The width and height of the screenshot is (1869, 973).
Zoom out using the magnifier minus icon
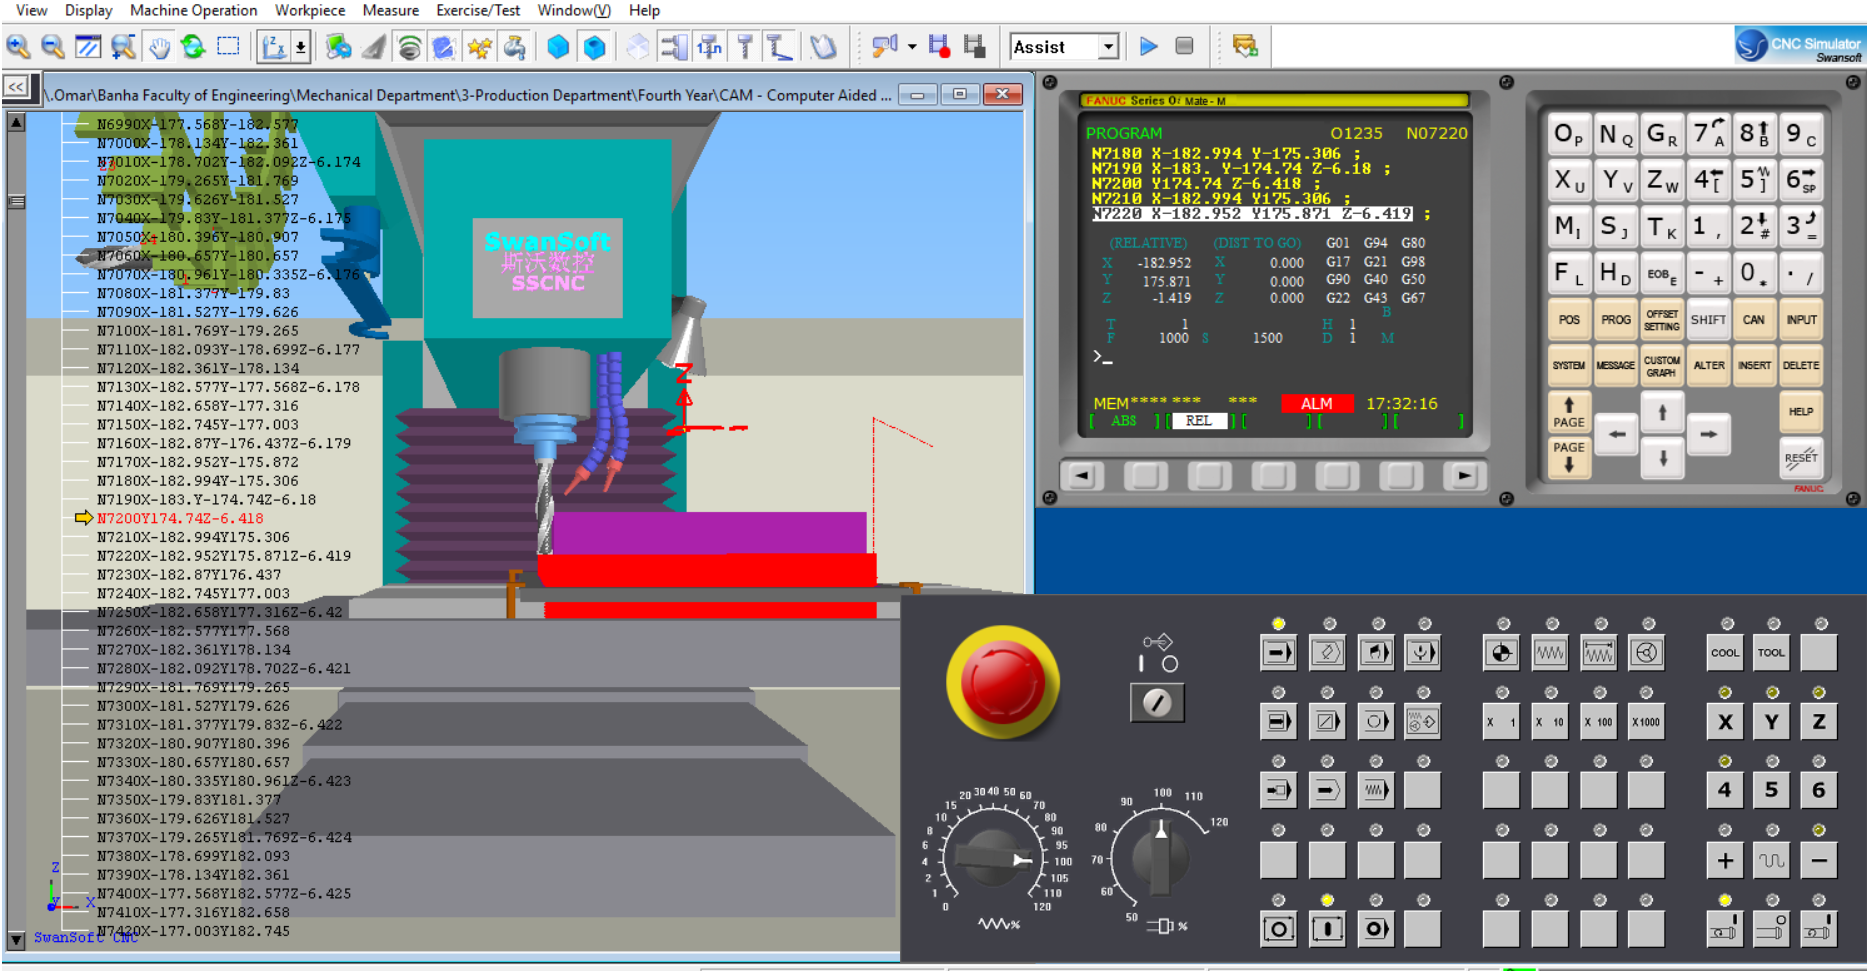[x=53, y=47]
